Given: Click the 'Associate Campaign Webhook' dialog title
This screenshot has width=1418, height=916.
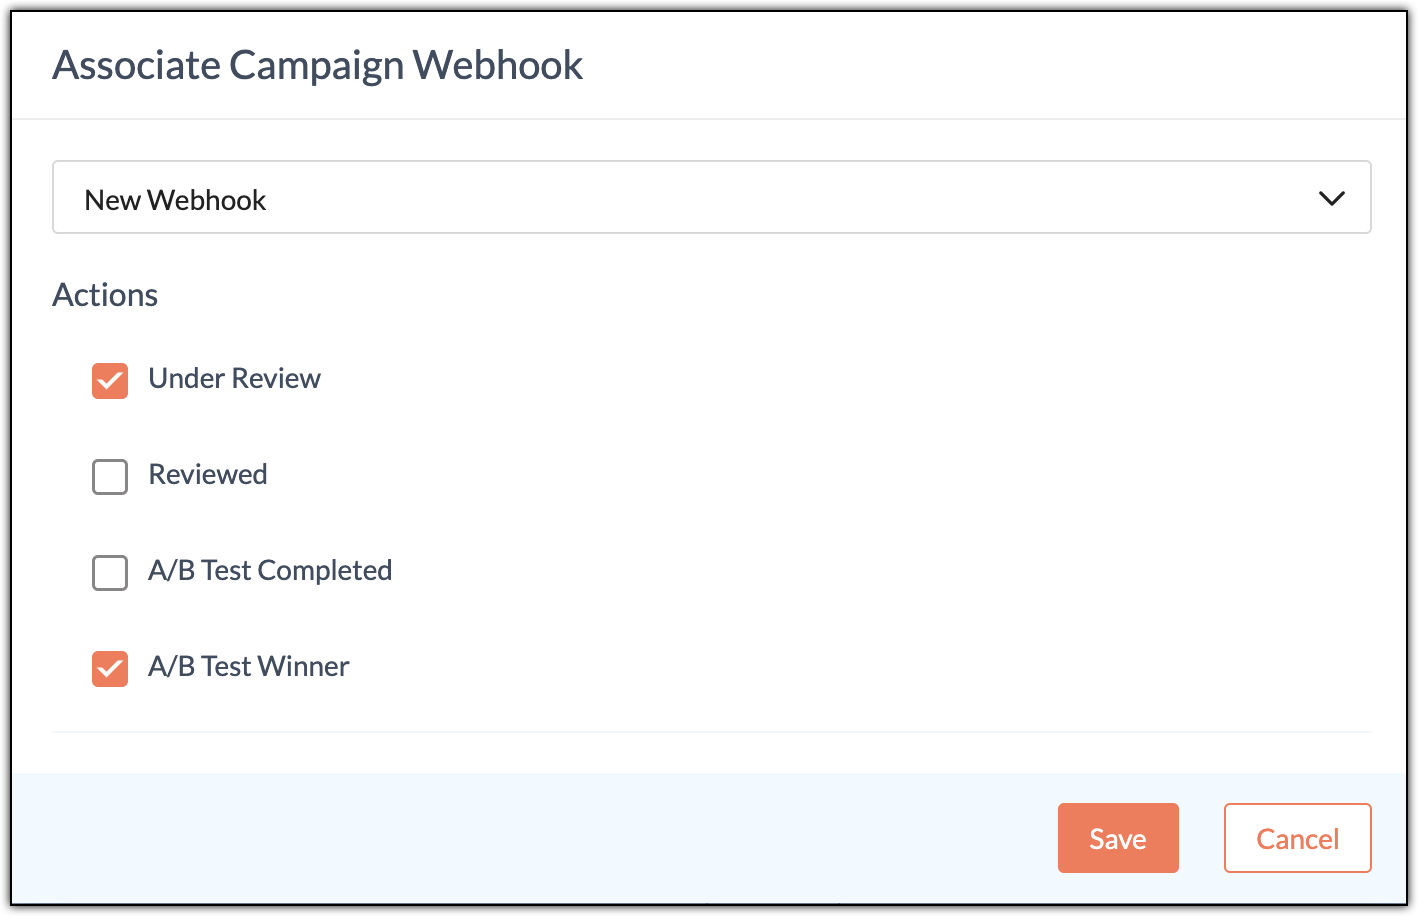Looking at the screenshot, I should coord(317,66).
